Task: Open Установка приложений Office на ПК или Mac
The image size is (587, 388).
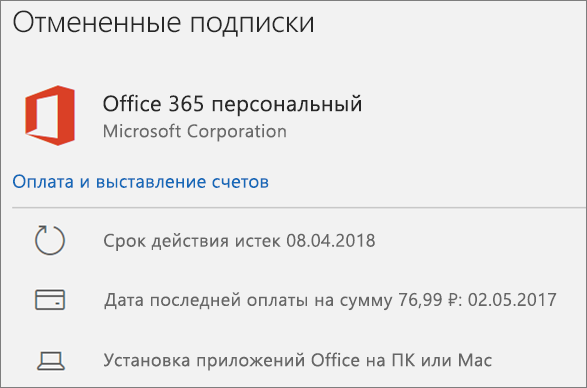Action: [298, 360]
